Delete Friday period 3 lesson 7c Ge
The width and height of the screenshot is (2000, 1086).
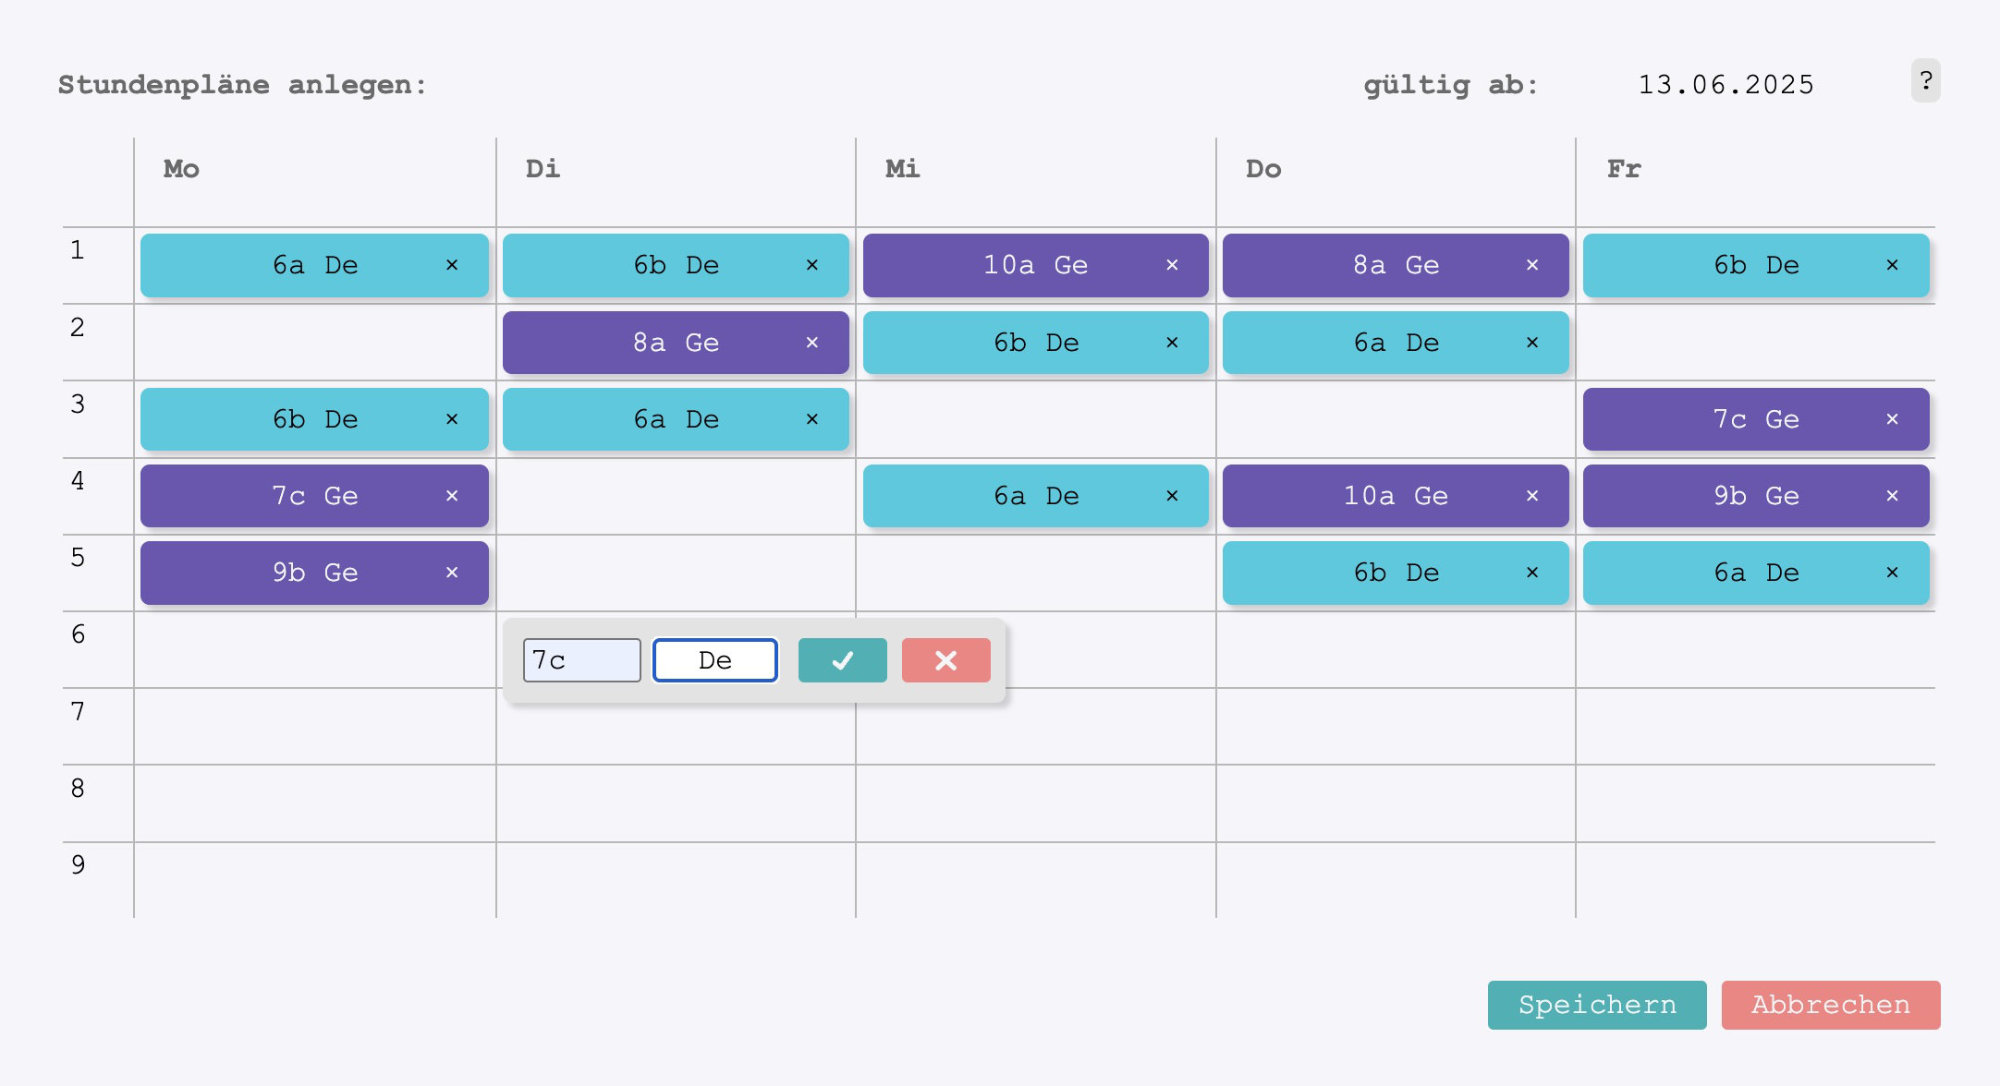click(x=1892, y=419)
